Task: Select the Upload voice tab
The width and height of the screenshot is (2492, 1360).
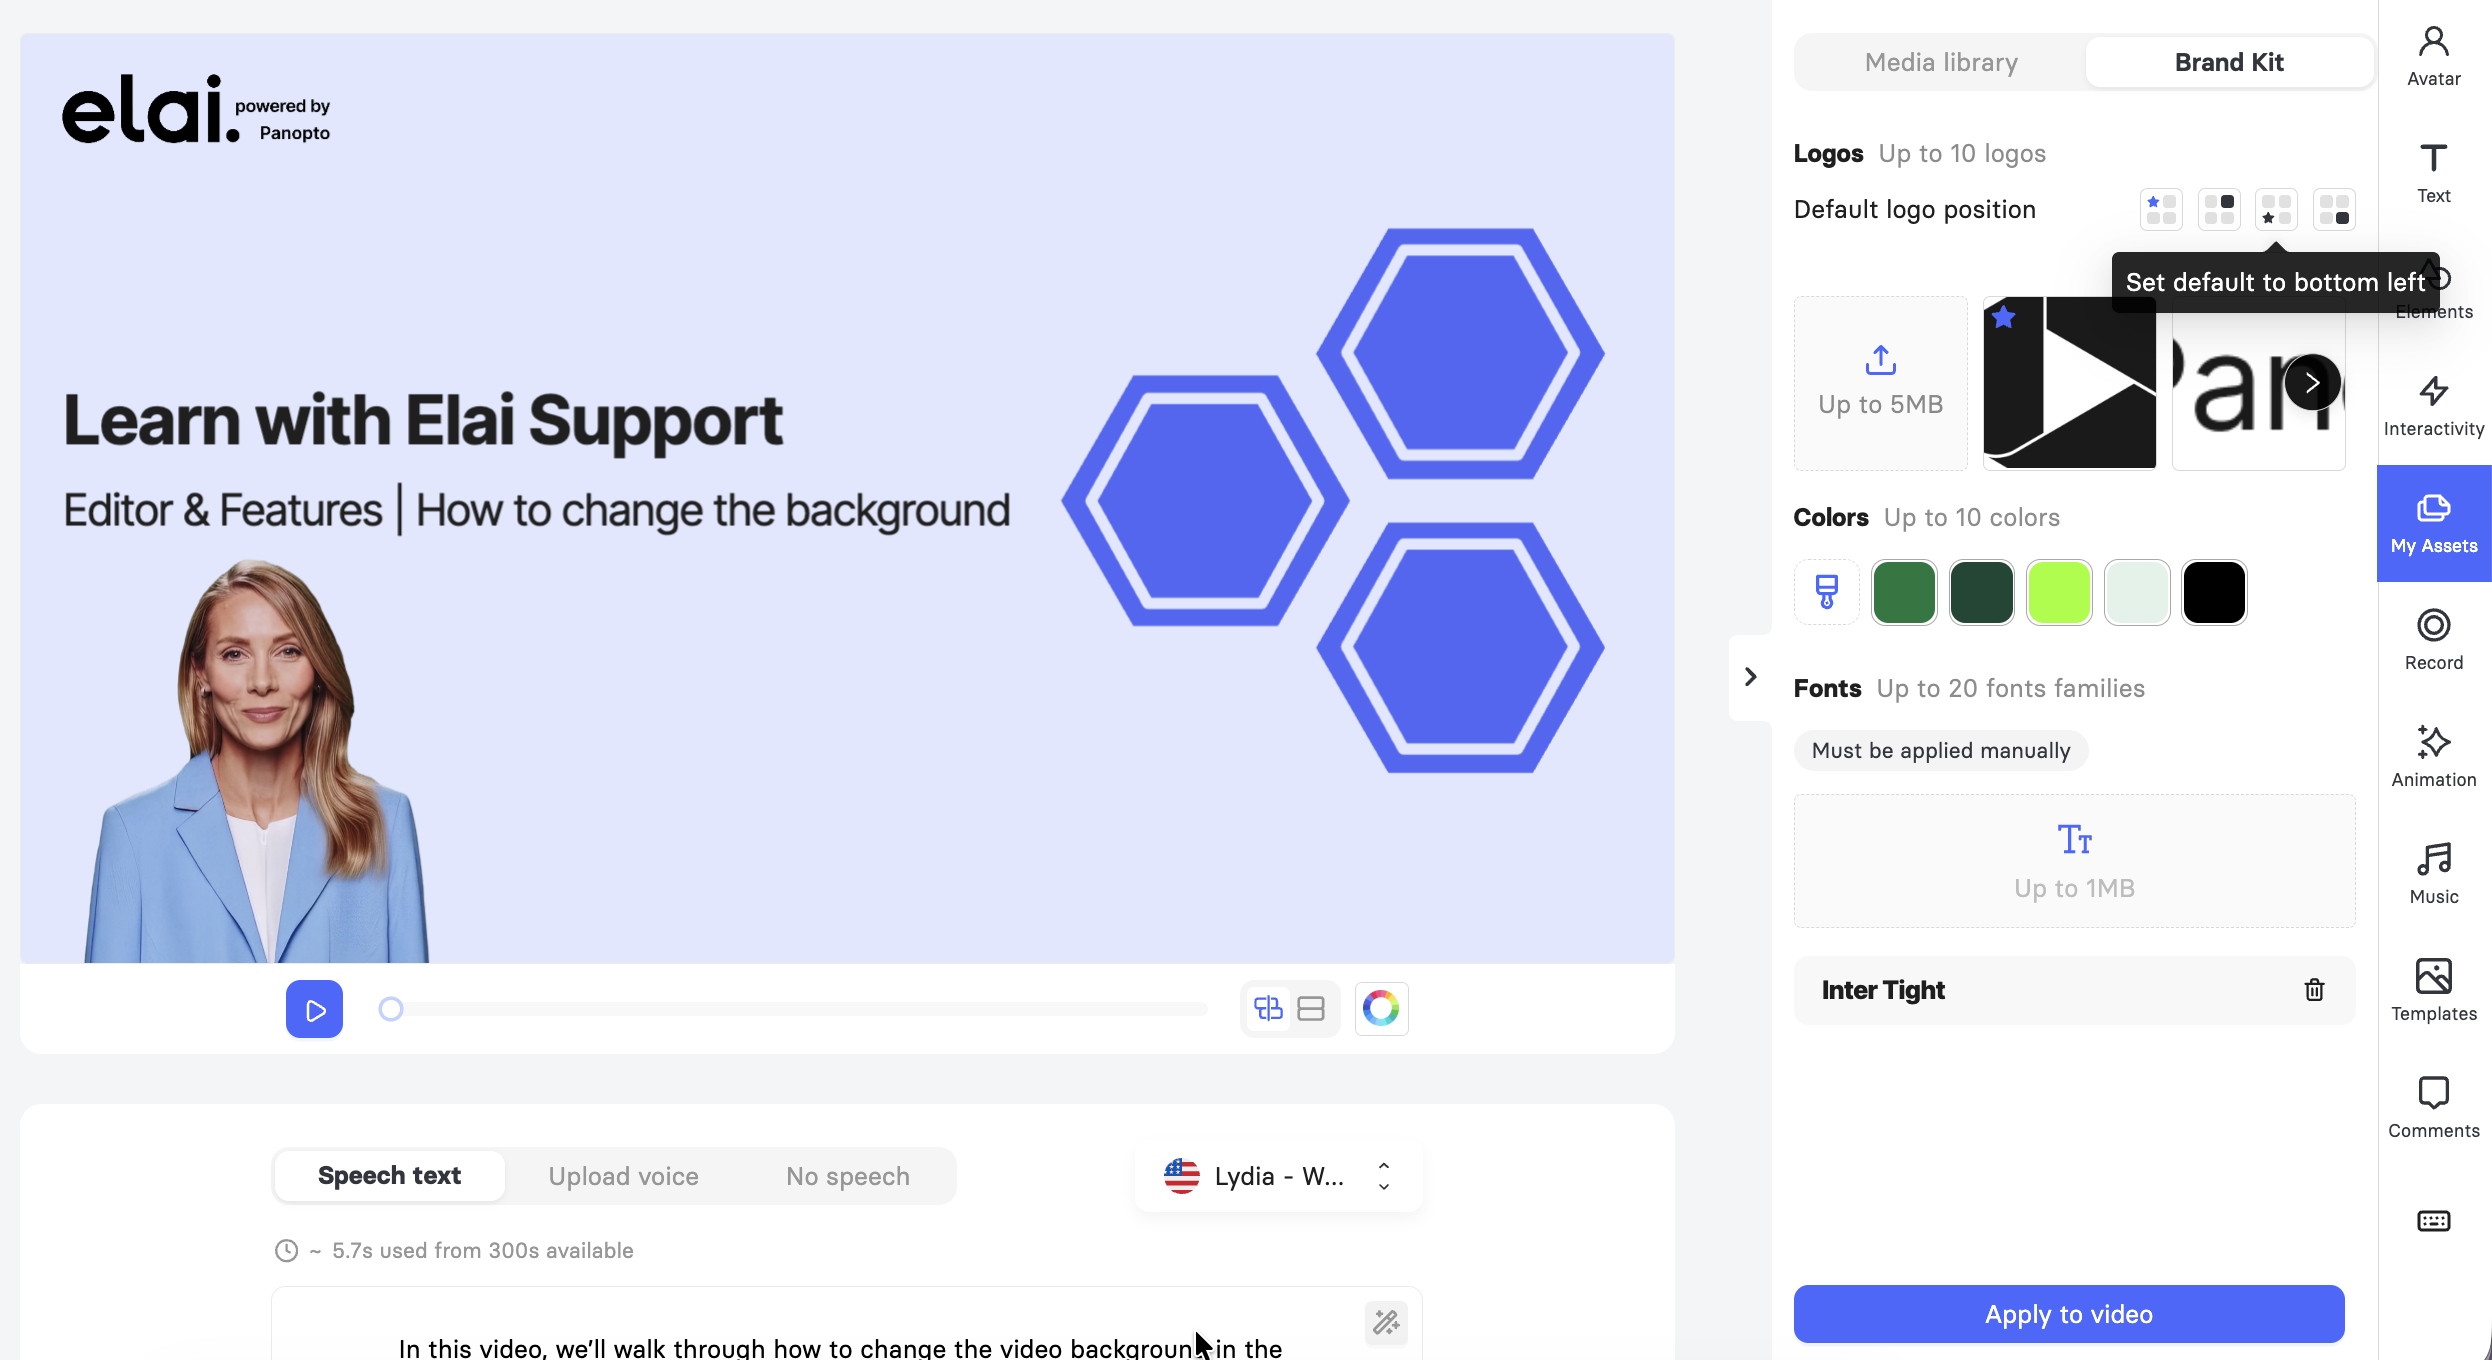Action: pyautogui.click(x=623, y=1176)
